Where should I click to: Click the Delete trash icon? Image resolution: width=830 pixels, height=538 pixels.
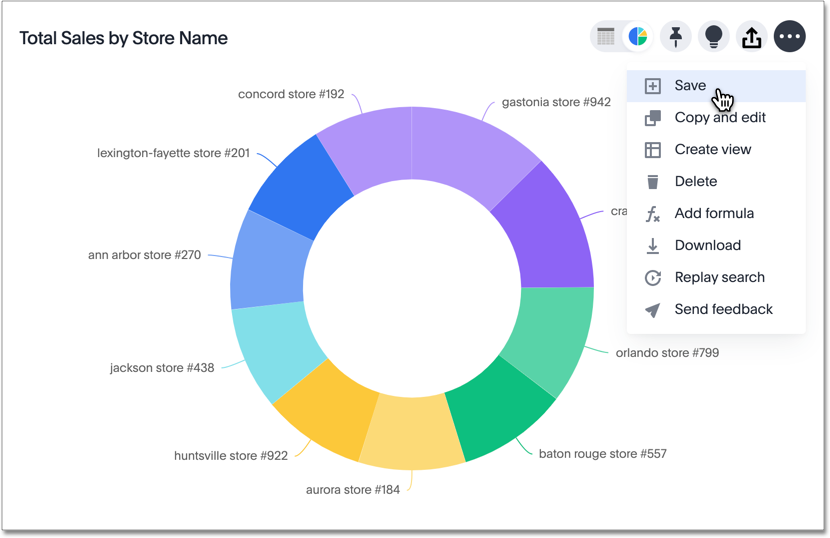pos(653,182)
